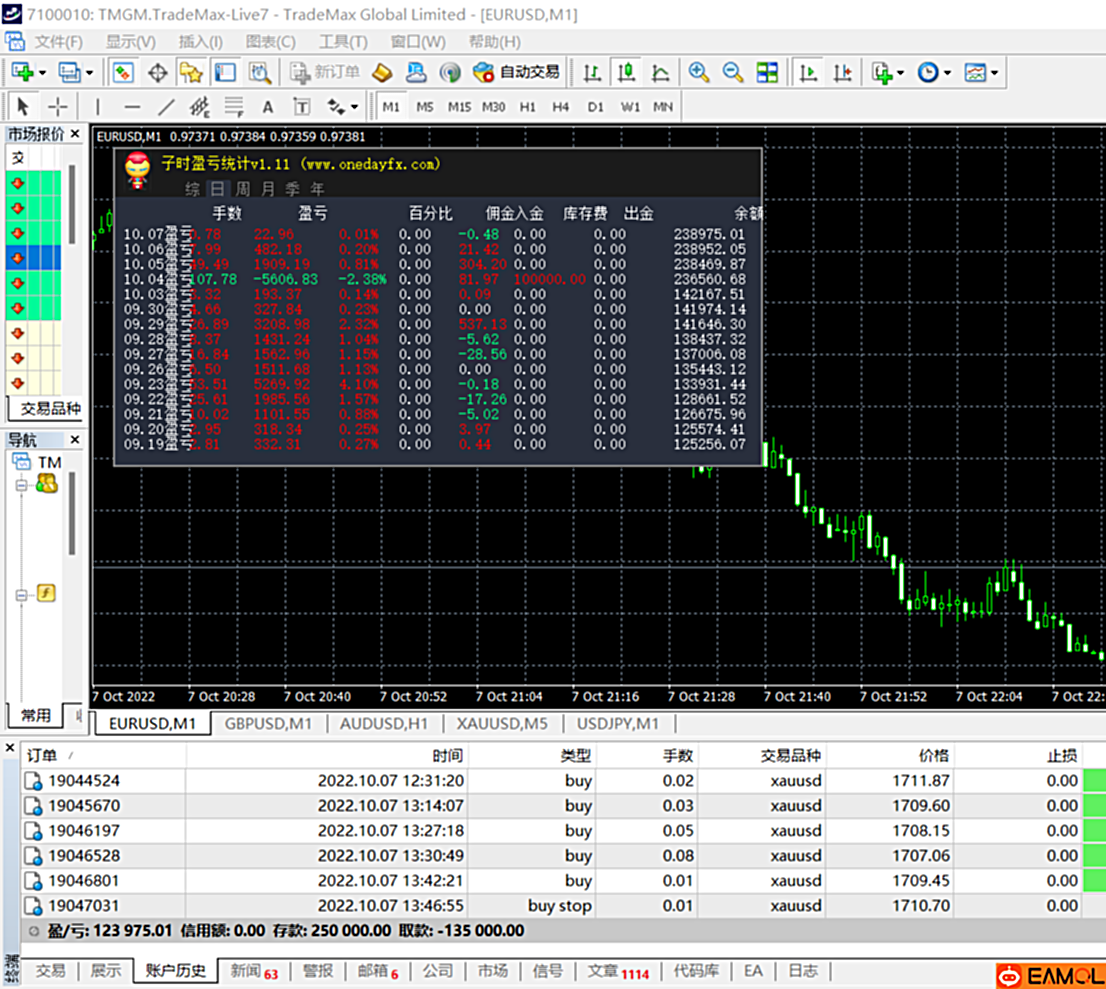The height and width of the screenshot is (989, 1106).
Task: Select the H4 timeframe button
Action: tap(560, 107)
